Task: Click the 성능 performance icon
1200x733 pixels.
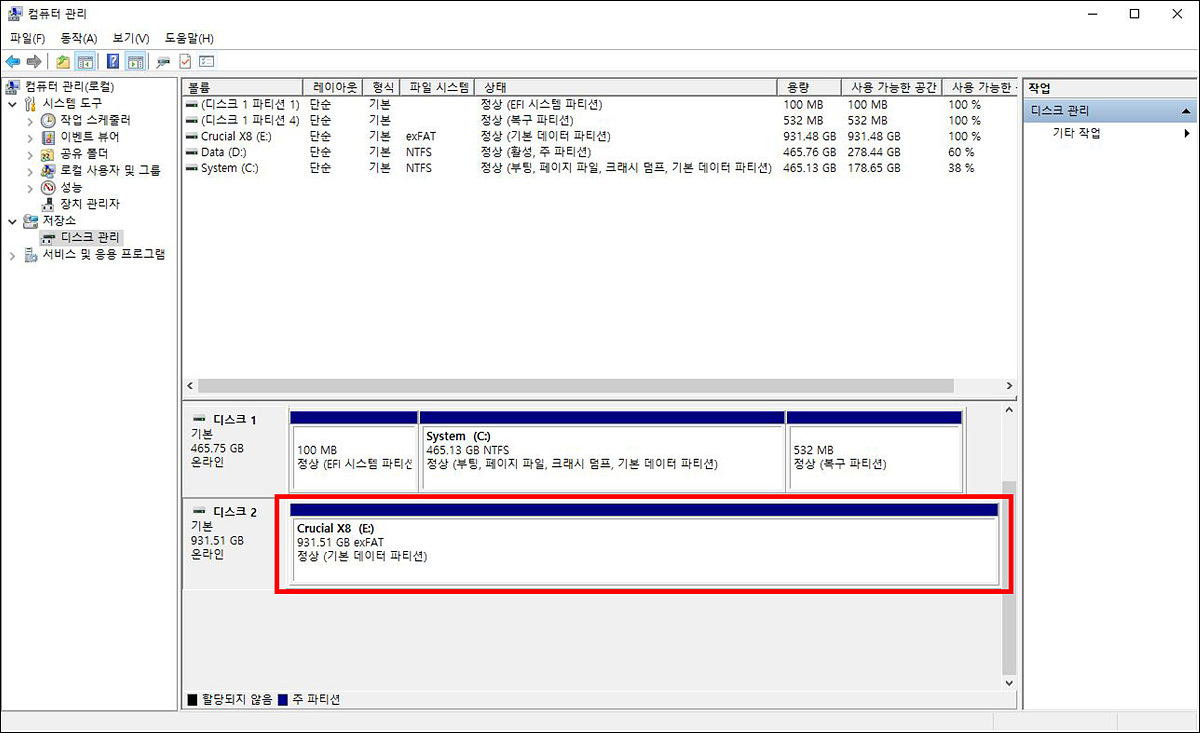Action: point(48,187)
